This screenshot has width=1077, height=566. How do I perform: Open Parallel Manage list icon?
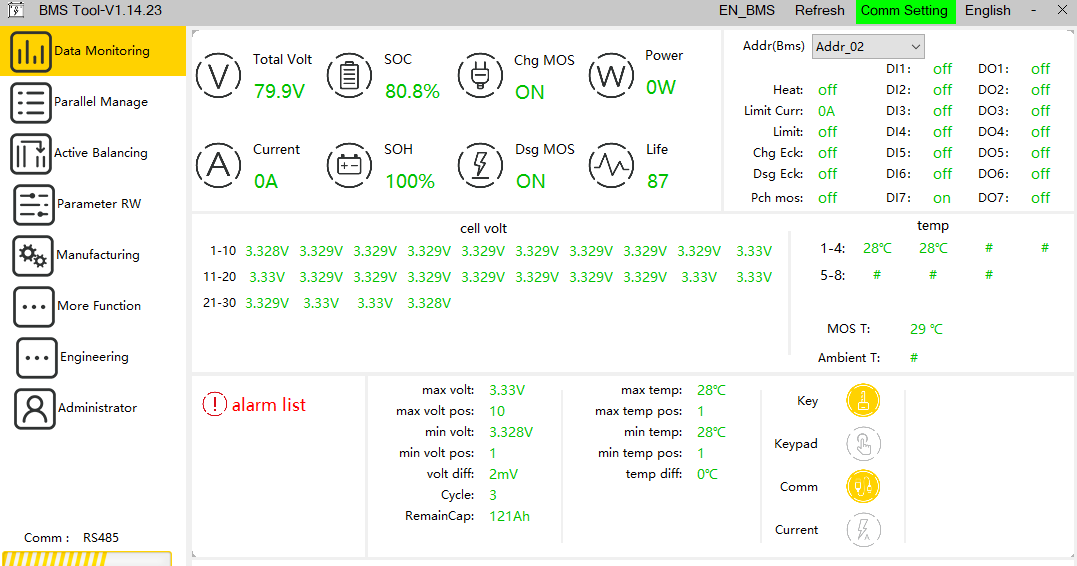pos(31,102)
